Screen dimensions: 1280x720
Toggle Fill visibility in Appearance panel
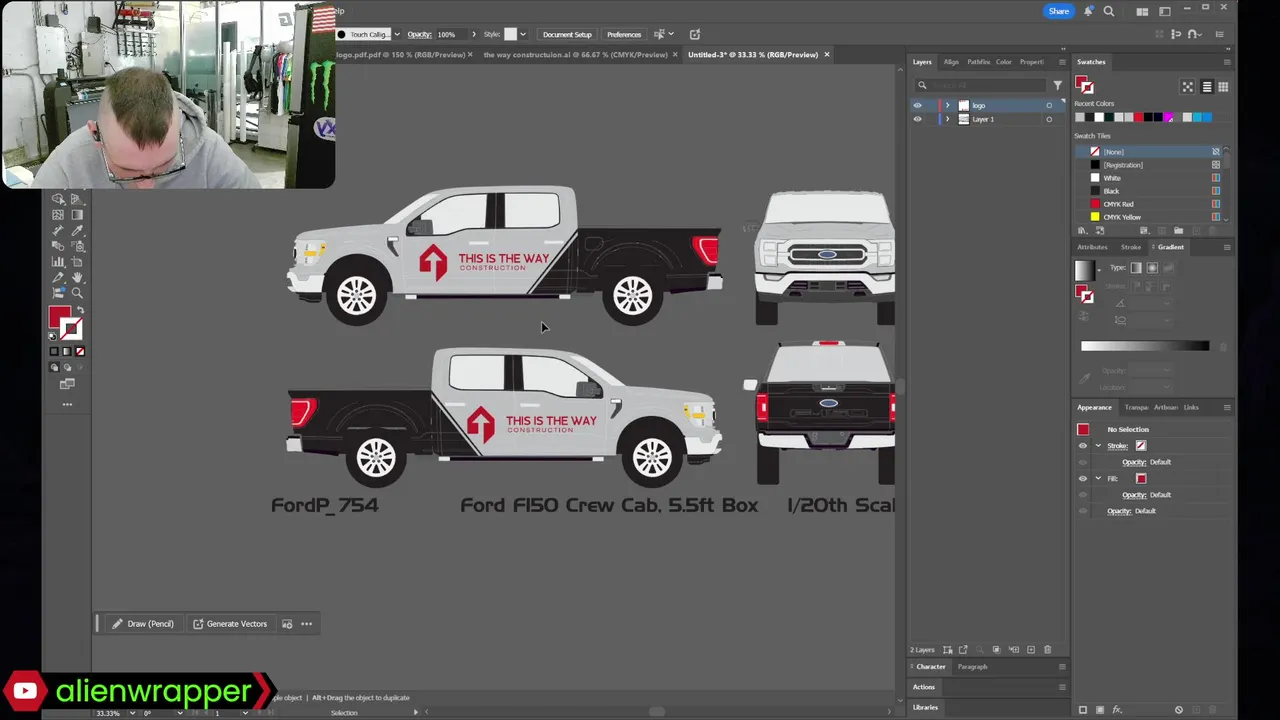(x=1082, y=479)
